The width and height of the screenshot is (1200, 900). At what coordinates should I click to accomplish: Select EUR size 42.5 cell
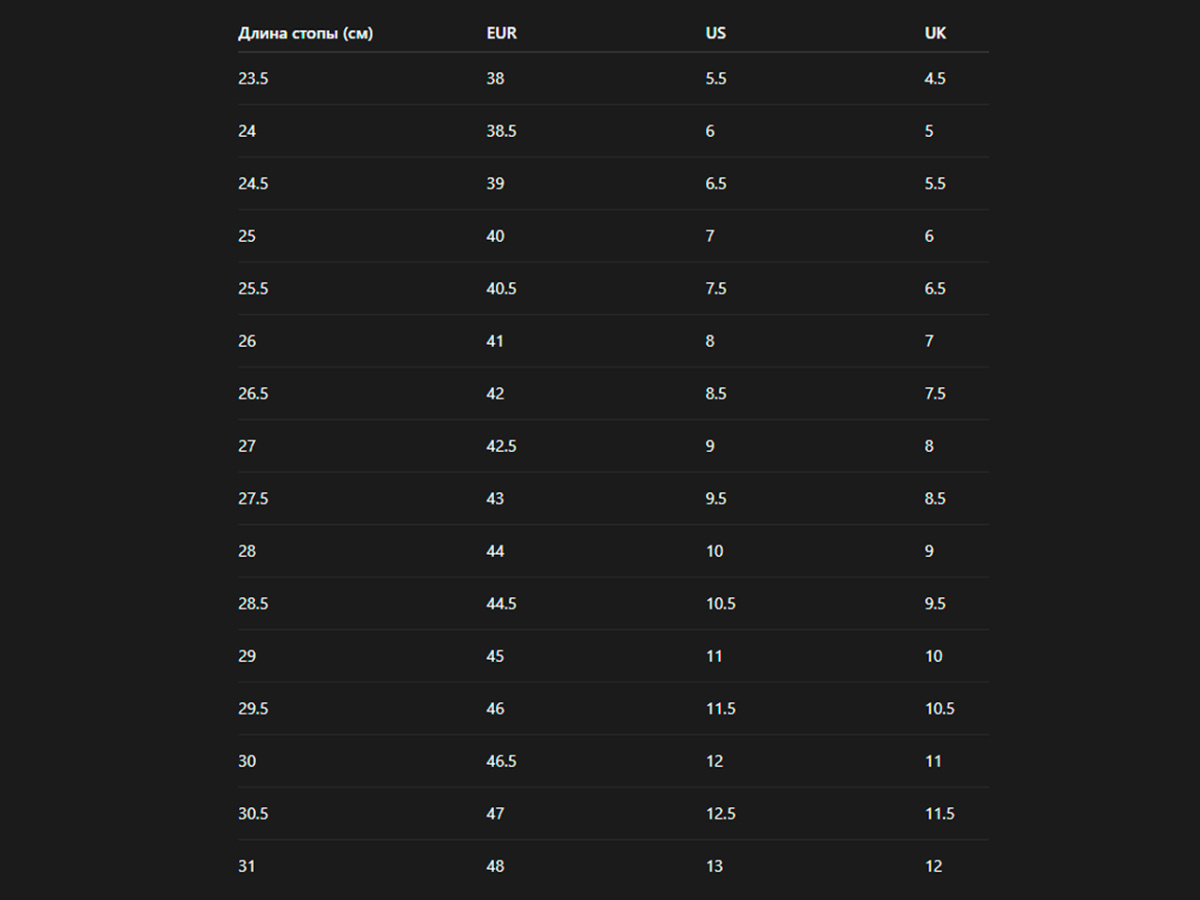tap(501, 446)
